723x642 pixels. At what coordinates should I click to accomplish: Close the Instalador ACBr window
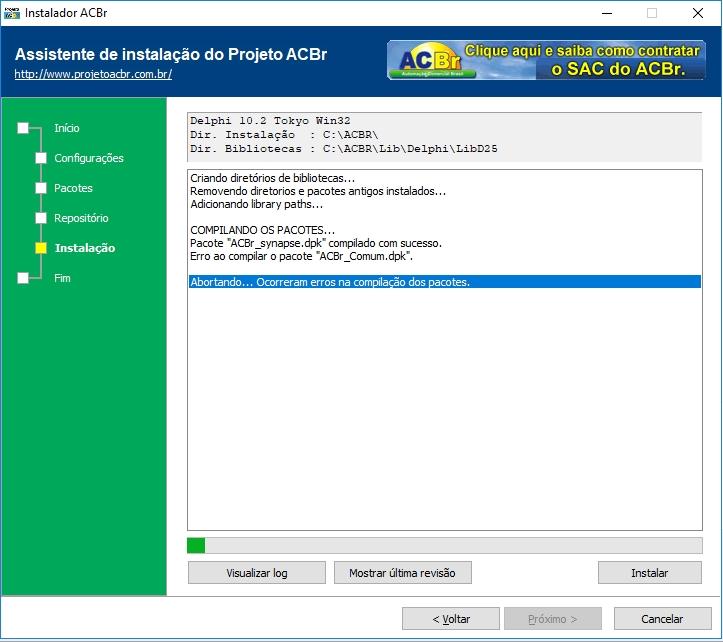coord(698,13)
